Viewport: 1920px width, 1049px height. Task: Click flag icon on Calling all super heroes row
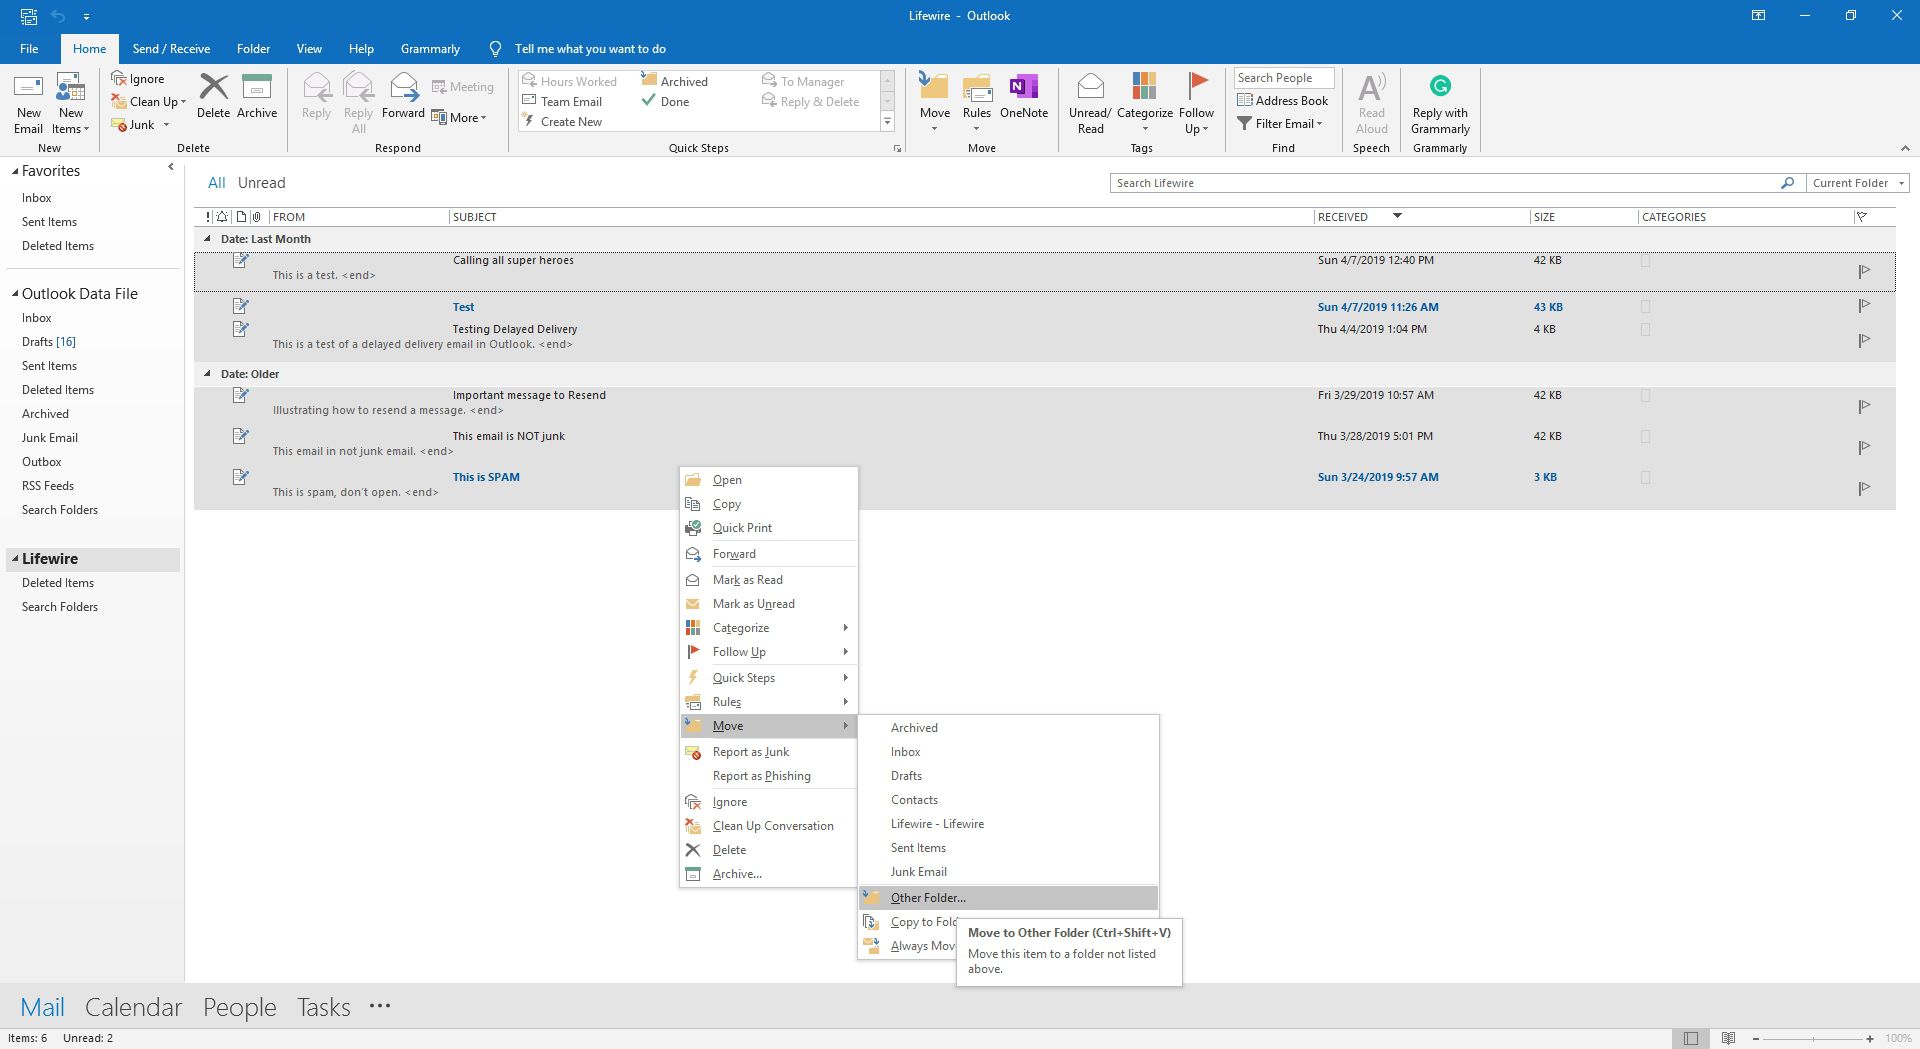click(x=1864, y=271)
